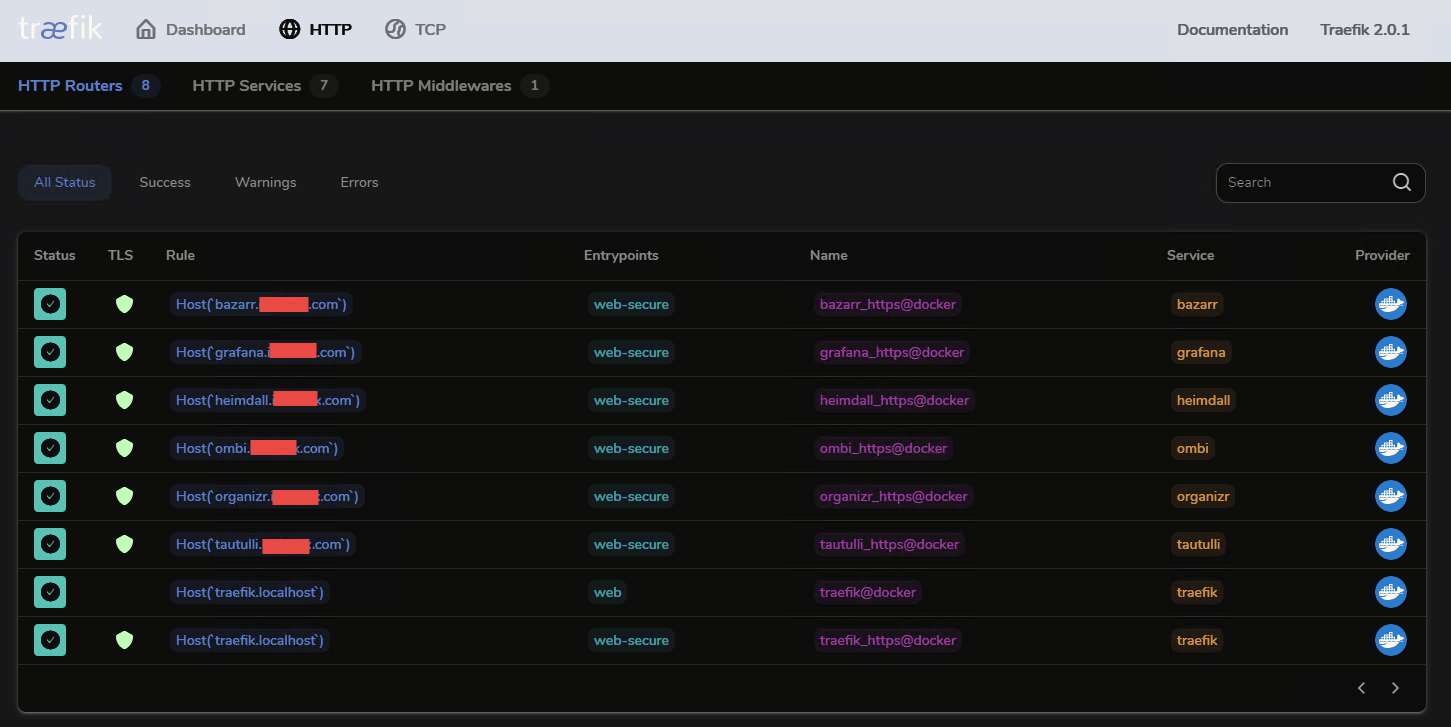Click the traefik_https@docker name
Screen dimensions: 1451x727
click(888, 640)
